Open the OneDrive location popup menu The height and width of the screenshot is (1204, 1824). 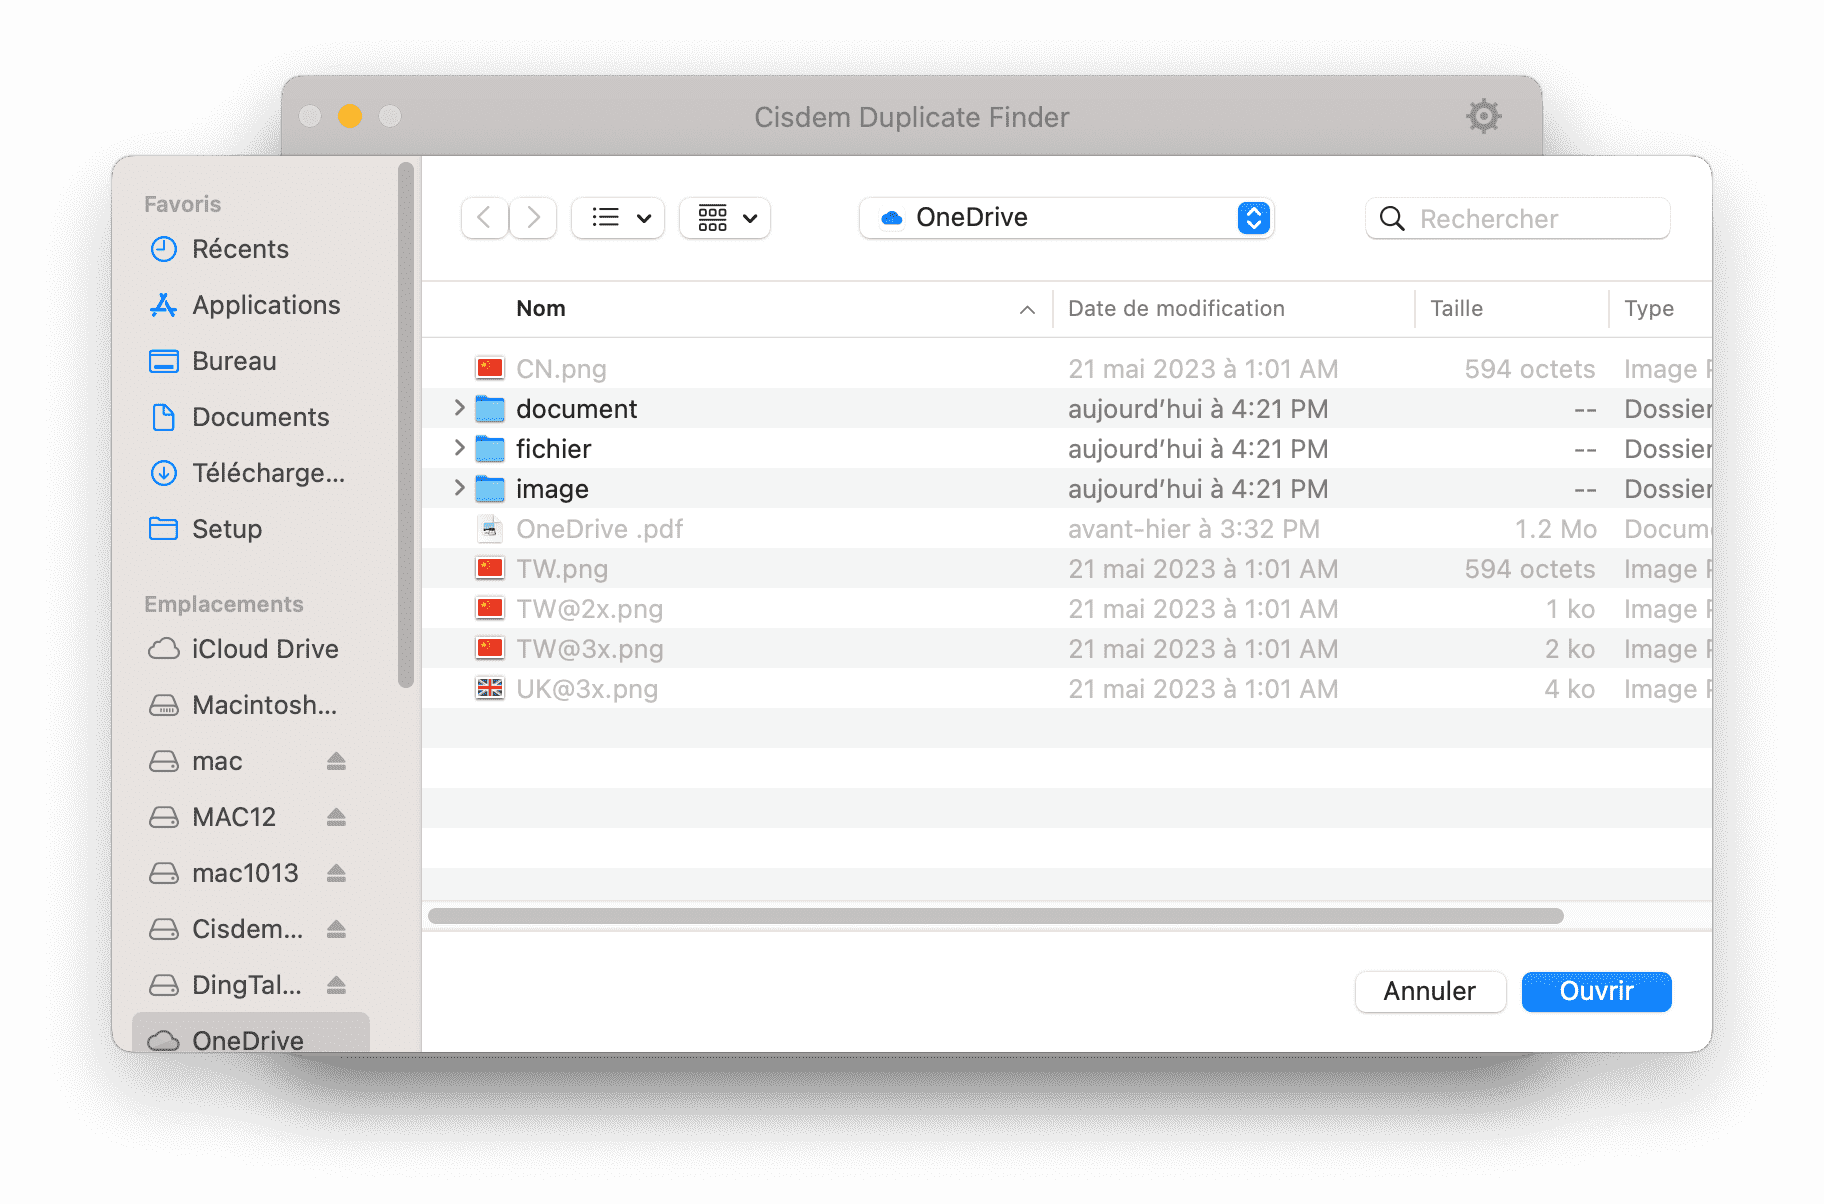click(1066, 218)
